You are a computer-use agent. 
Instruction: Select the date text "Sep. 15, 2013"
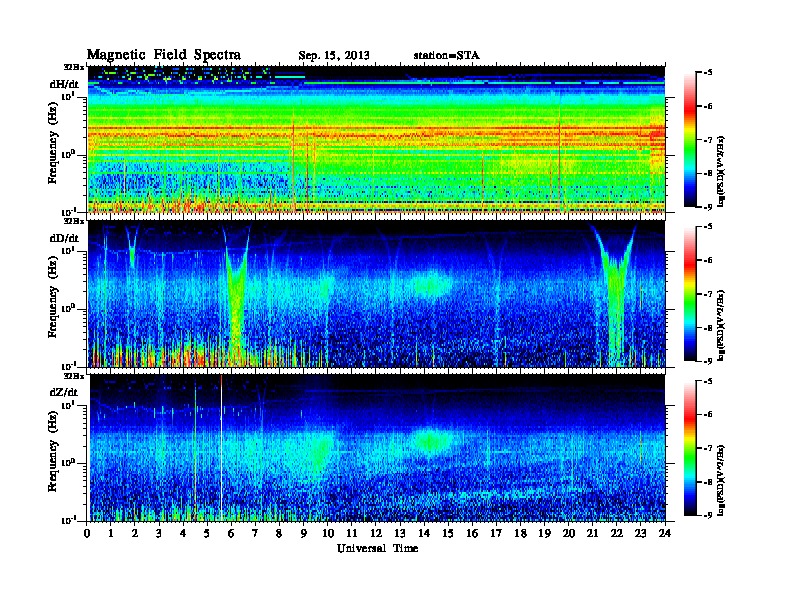334,56
